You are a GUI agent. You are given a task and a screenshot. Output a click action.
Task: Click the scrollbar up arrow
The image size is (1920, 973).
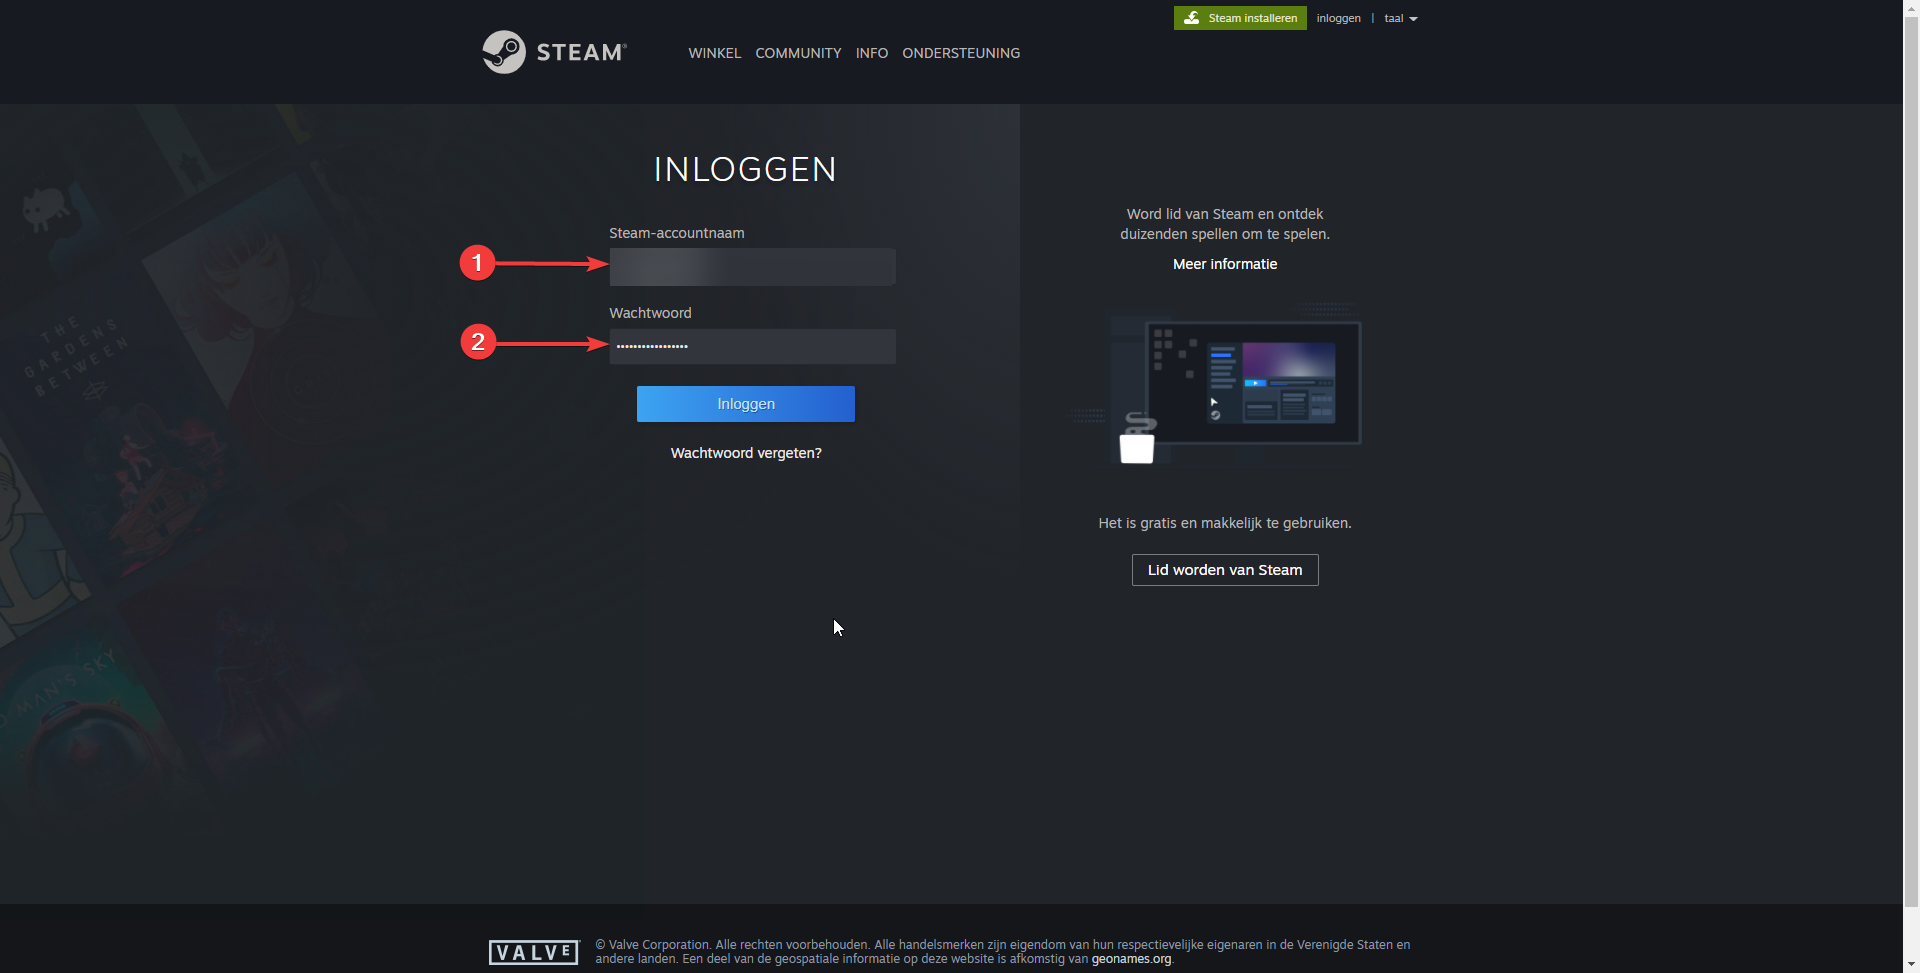(x=1911, y=7)
